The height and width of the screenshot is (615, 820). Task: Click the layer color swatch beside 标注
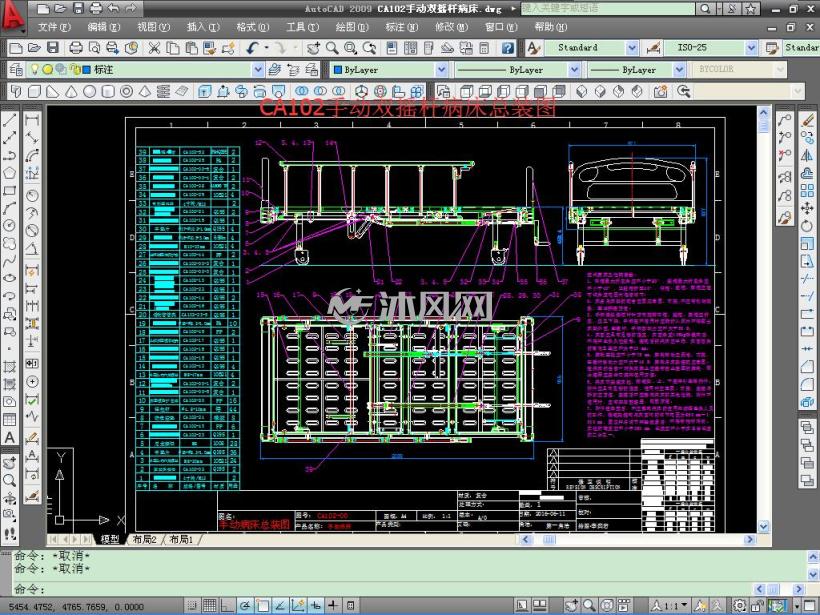[87, 69]
